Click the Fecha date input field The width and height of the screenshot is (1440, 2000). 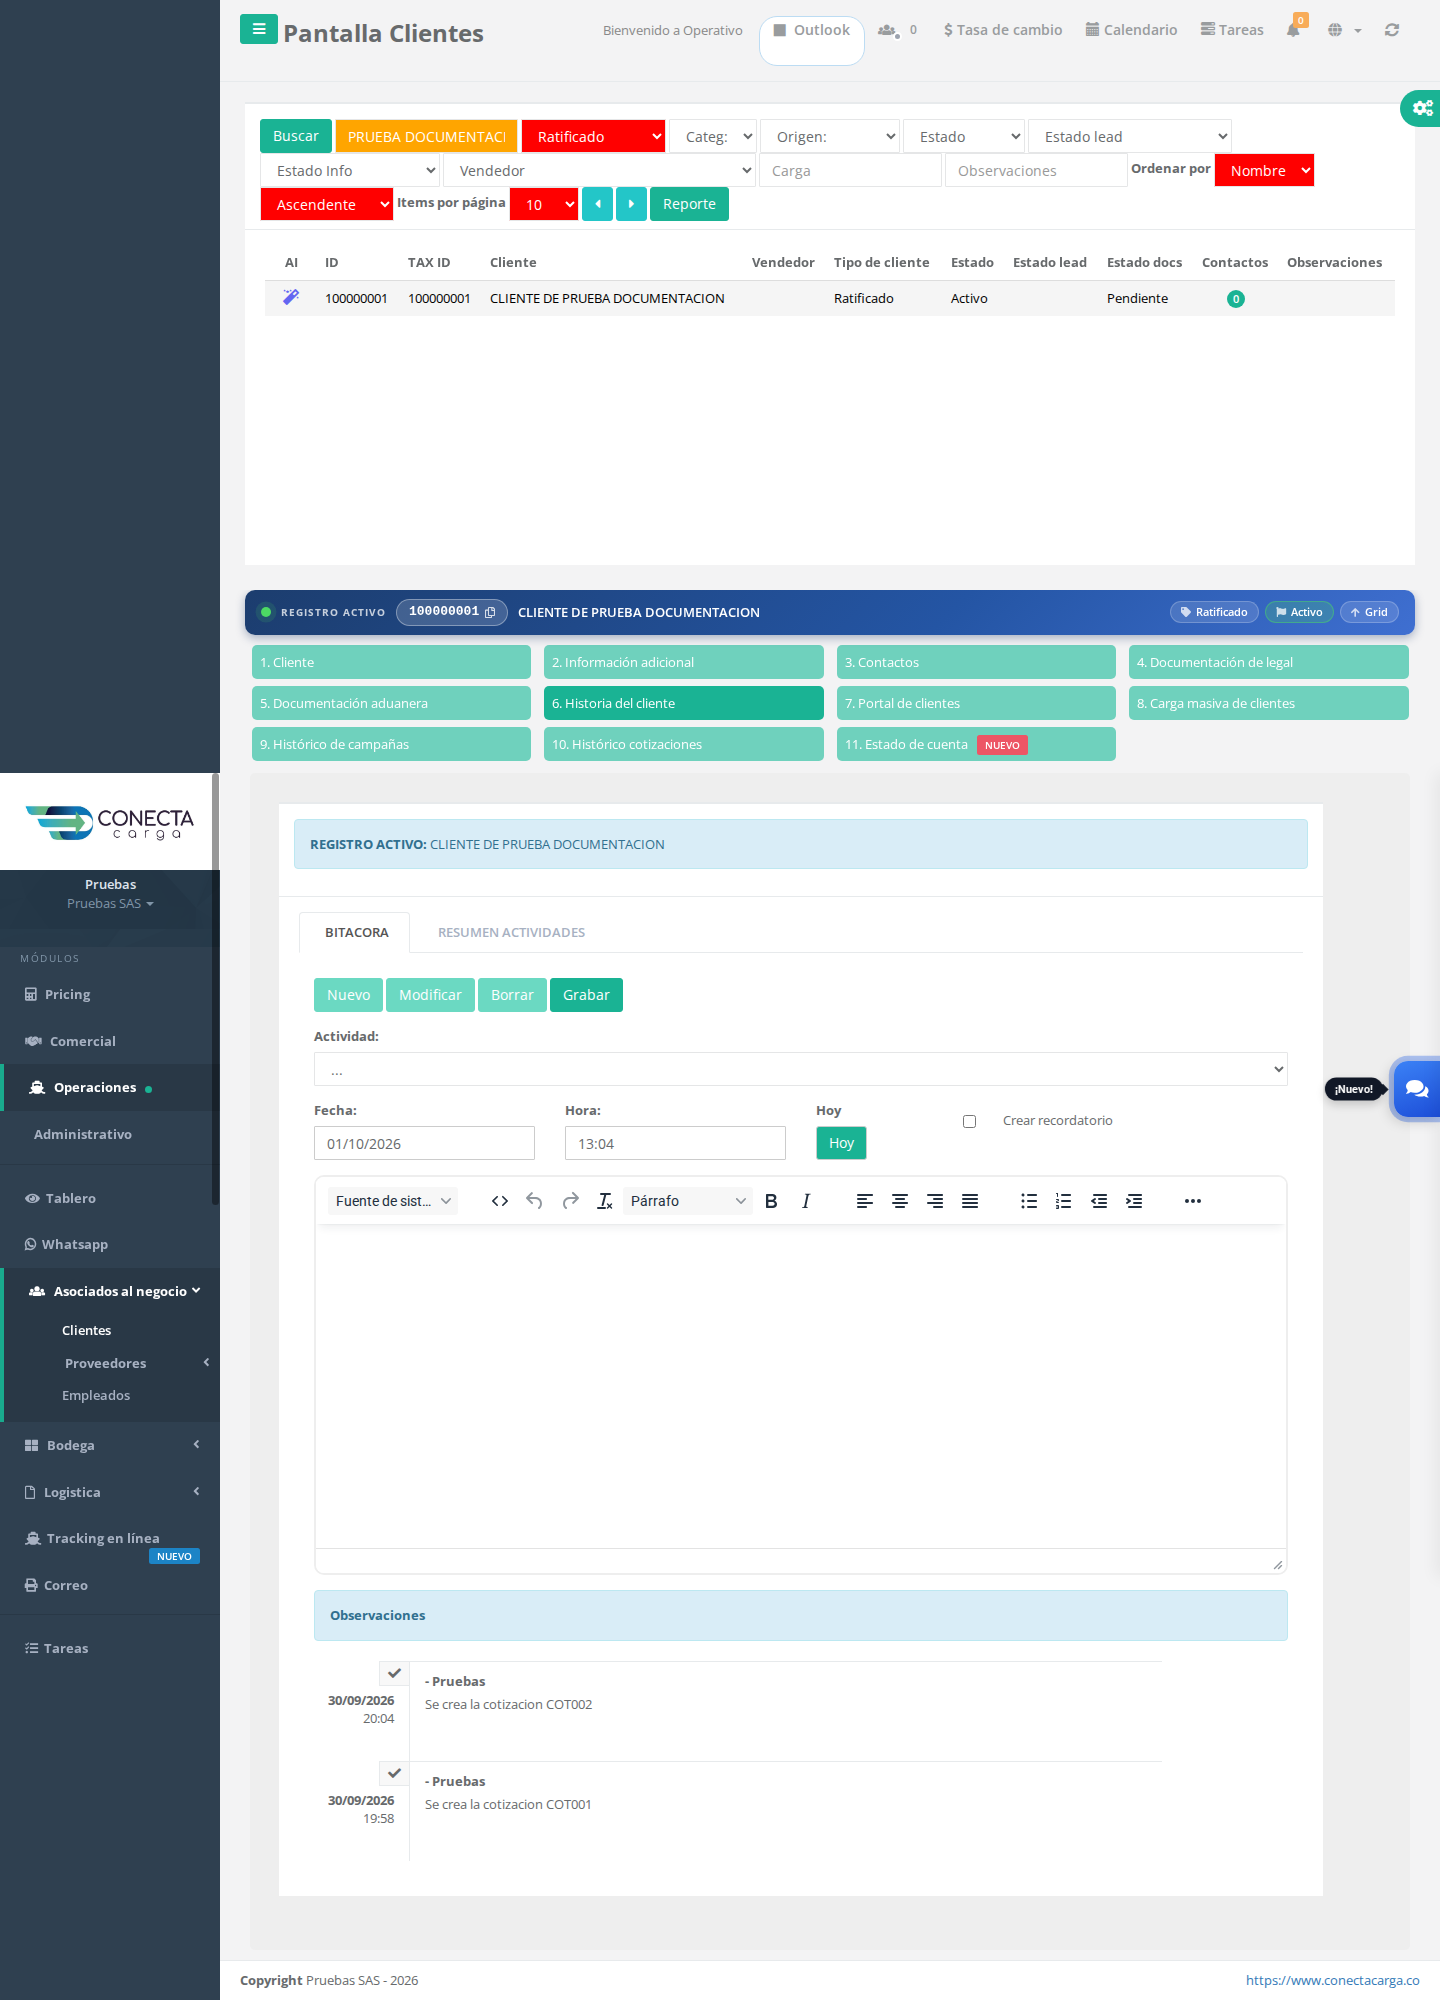click(x=424, y=1143)
